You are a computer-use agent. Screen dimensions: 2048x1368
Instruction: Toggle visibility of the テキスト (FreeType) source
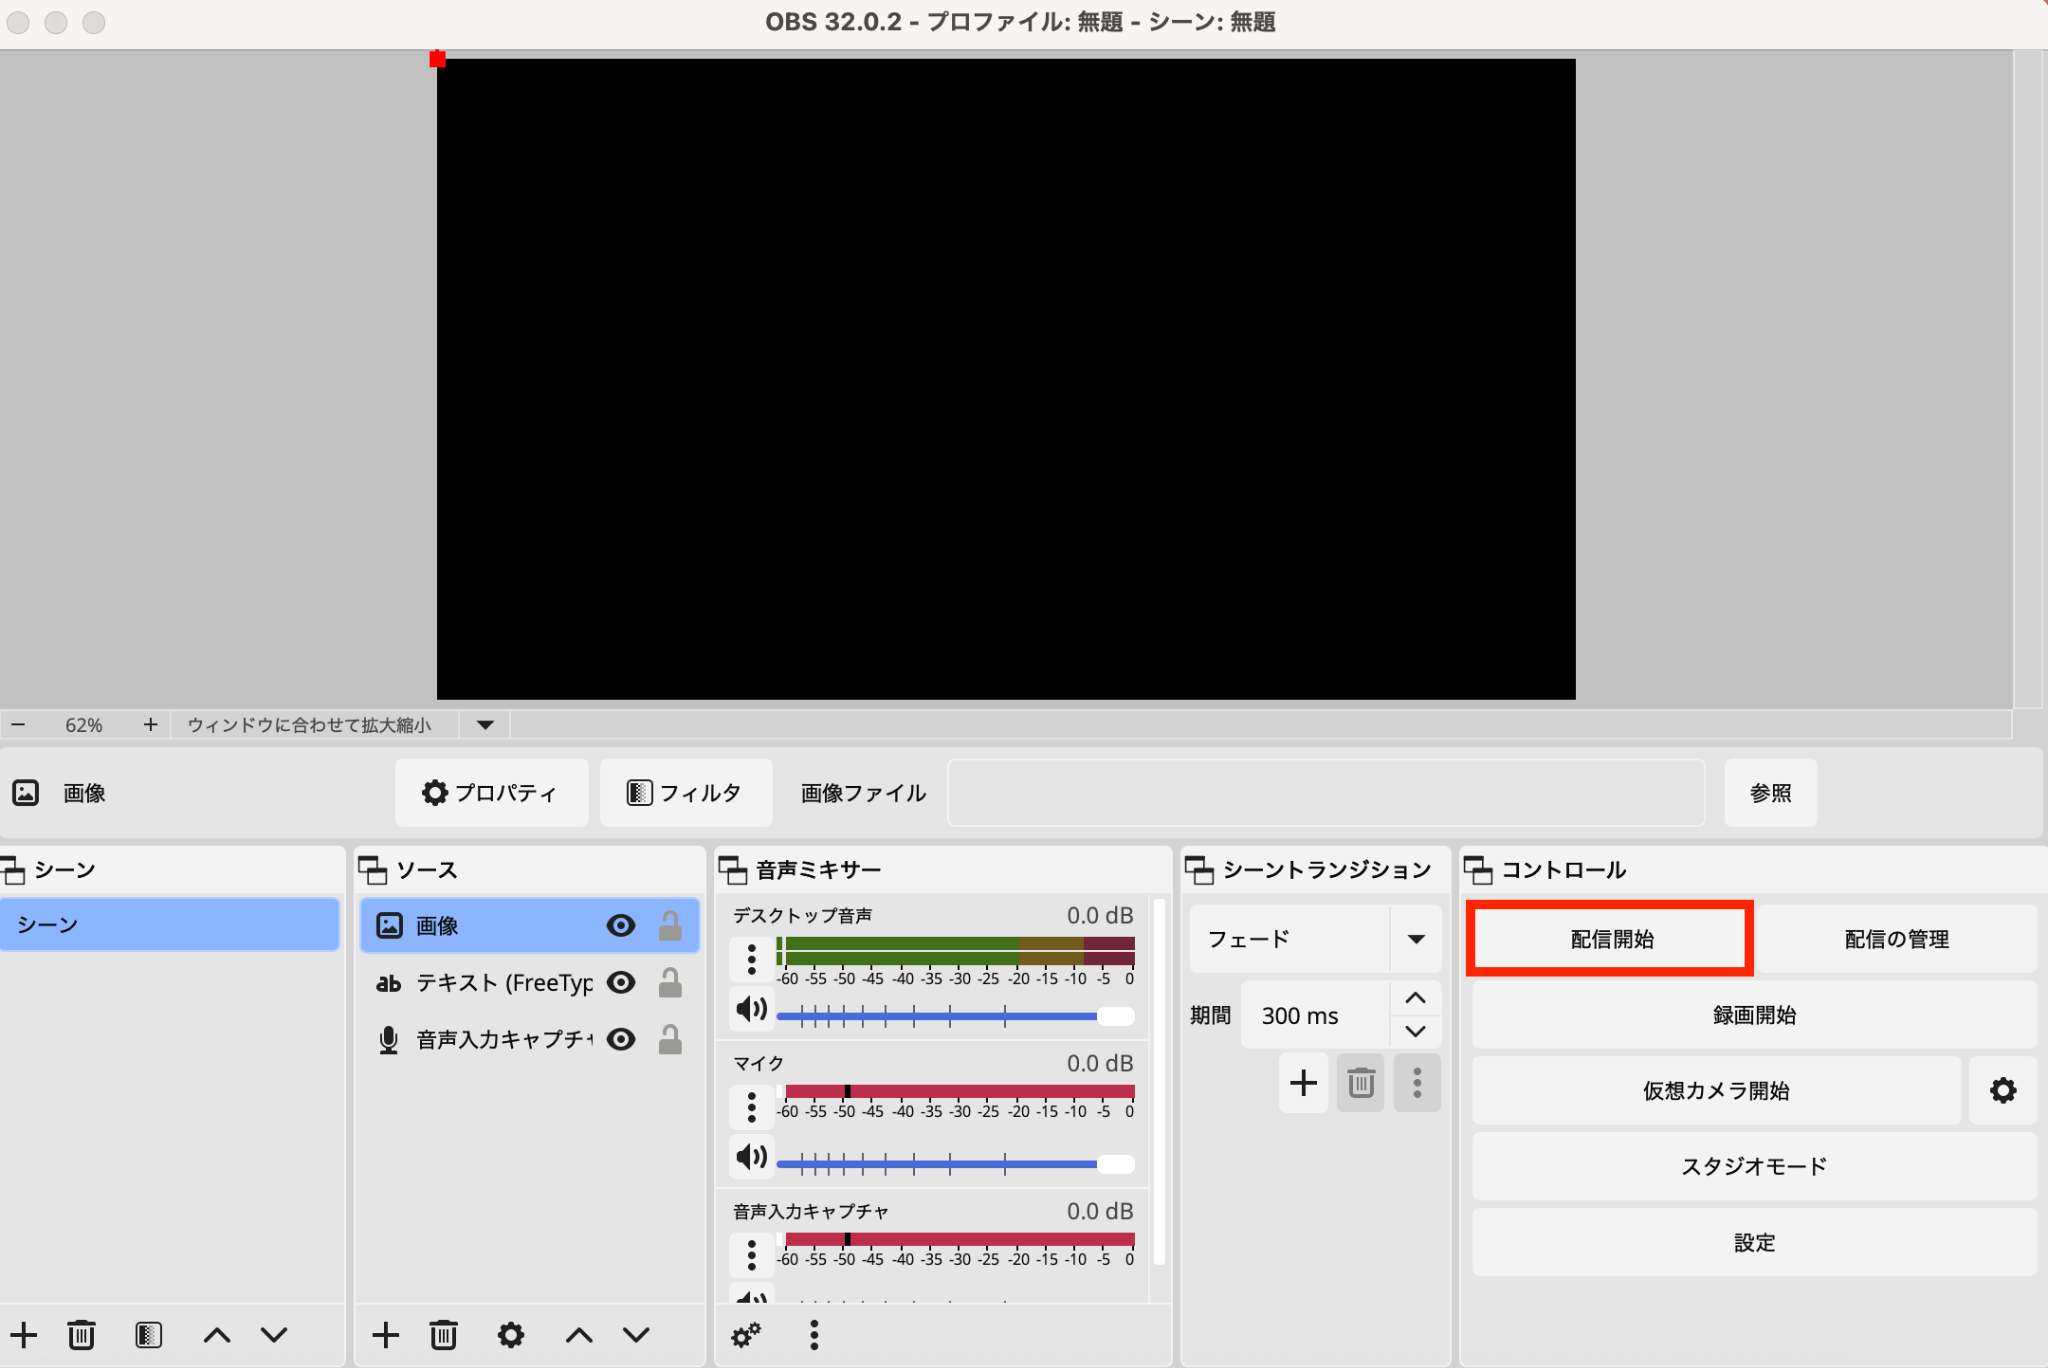click(621, 983)
